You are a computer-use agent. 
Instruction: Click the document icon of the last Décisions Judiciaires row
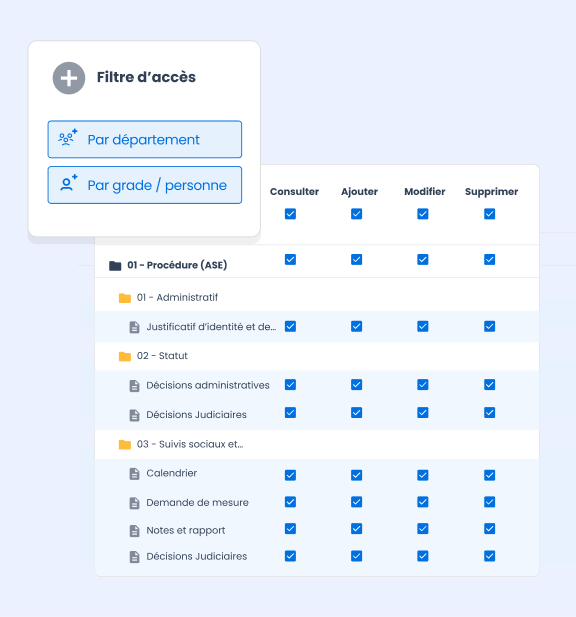coord(135,557)
